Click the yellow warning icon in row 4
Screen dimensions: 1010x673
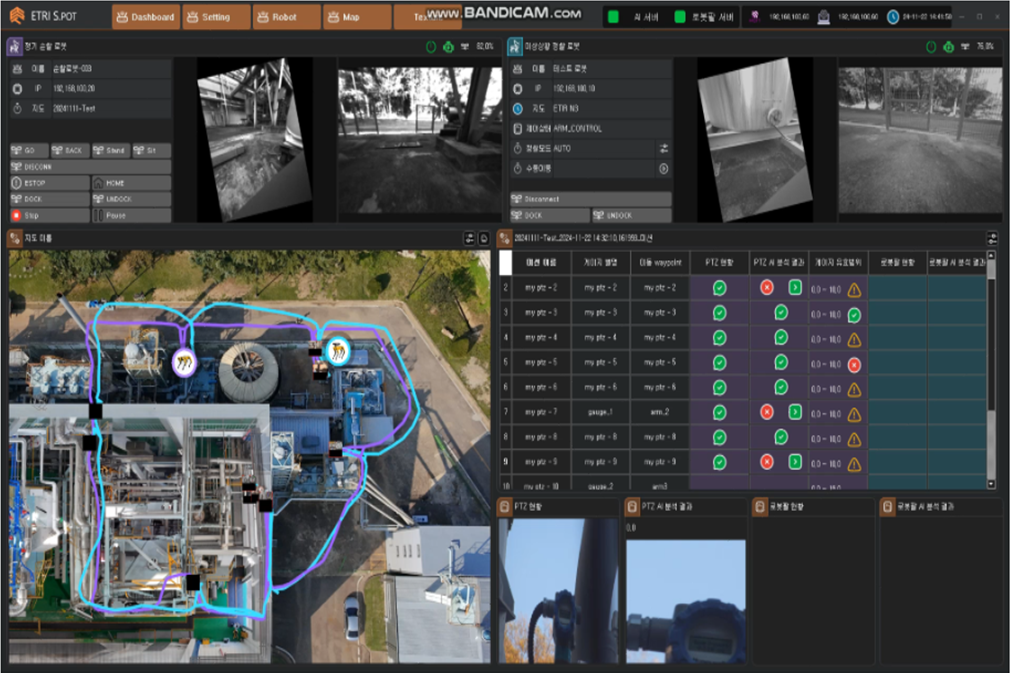[854, 339]
